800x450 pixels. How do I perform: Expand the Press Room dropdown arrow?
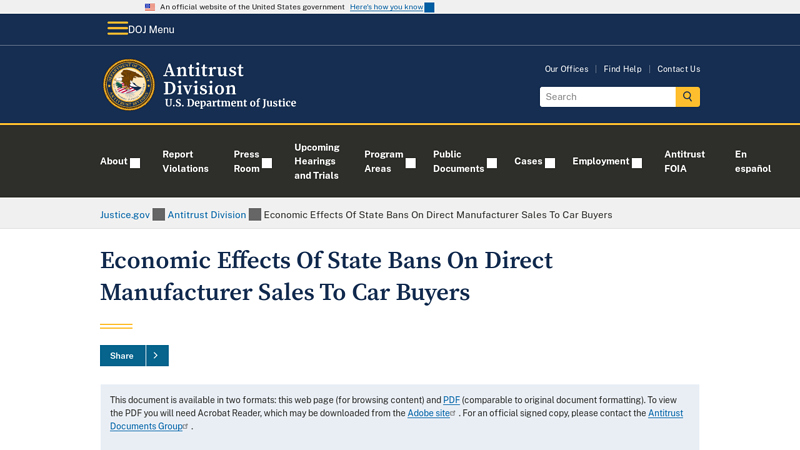point(267,163)
